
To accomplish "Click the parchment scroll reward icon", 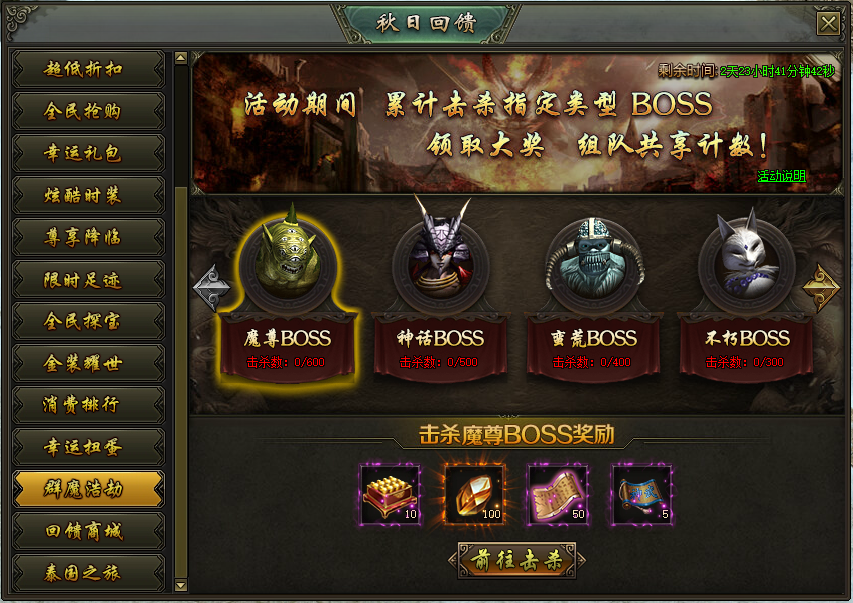I will click(558, 494).
